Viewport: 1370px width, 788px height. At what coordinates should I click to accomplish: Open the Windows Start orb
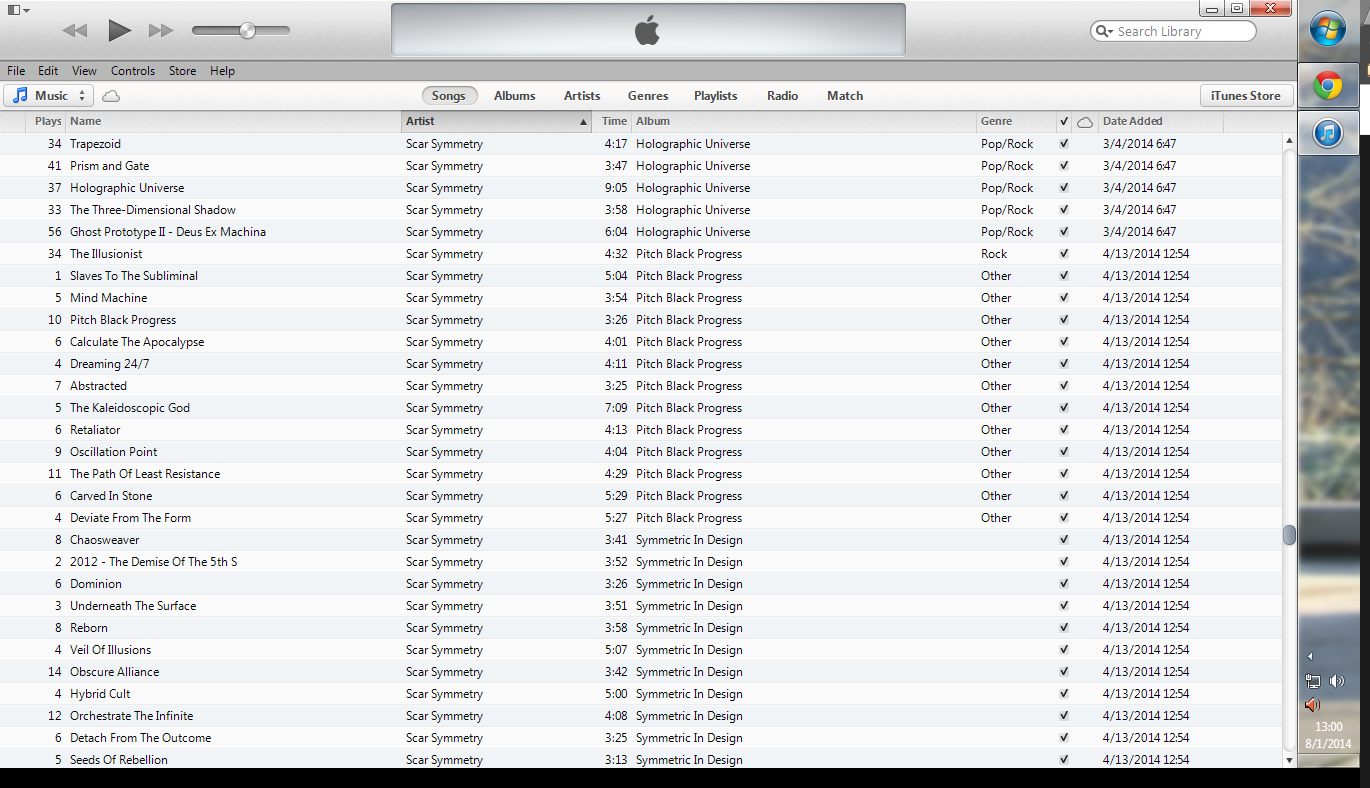(1328, 28)
